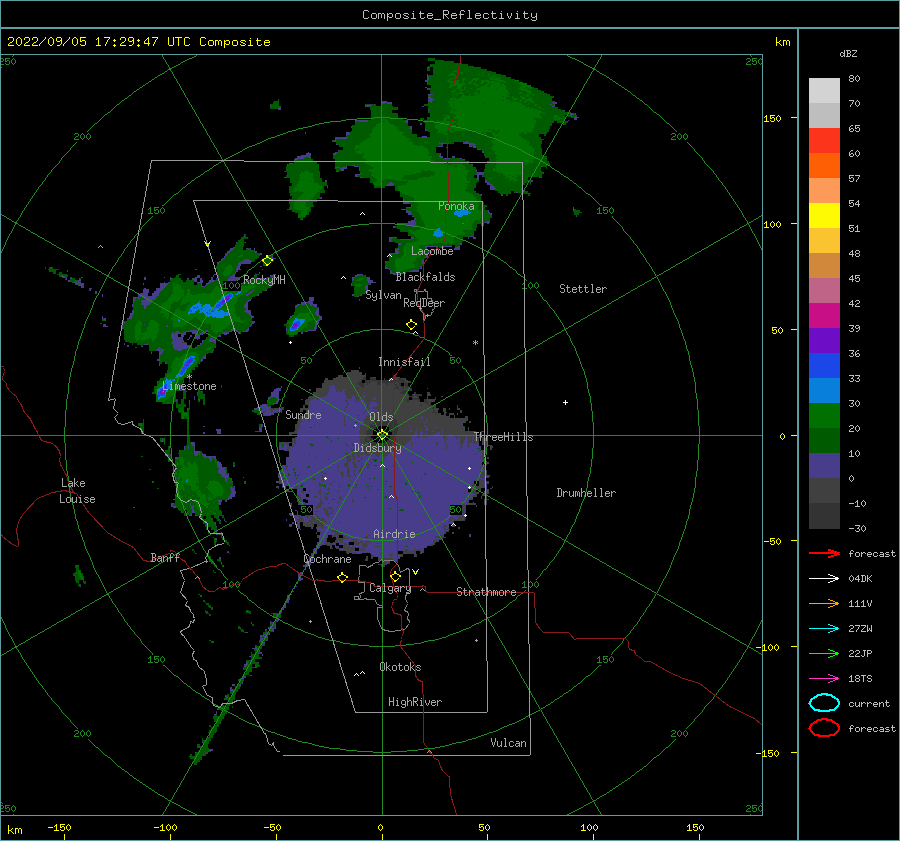The height and width of the screenshot is (841, 900).
Task: Click the green 22JP arrow symbol
Action: coord(824,653)
